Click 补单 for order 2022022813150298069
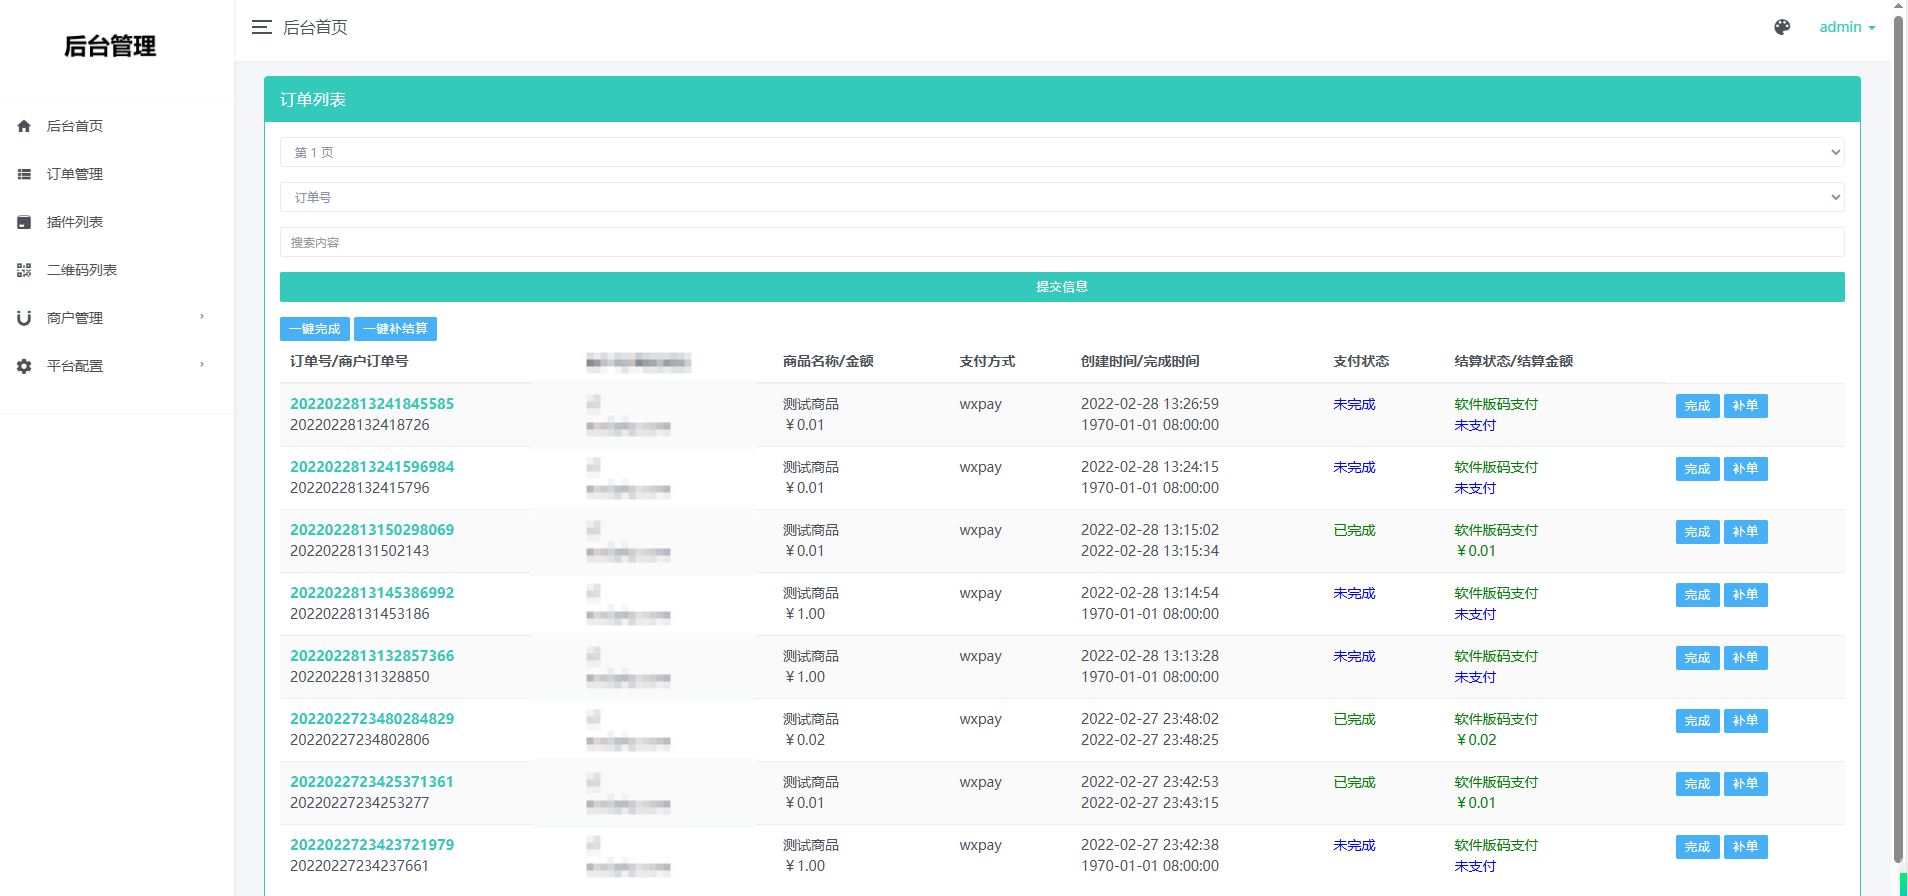This screenshot has height=896, width=1908. (1745, 532)
